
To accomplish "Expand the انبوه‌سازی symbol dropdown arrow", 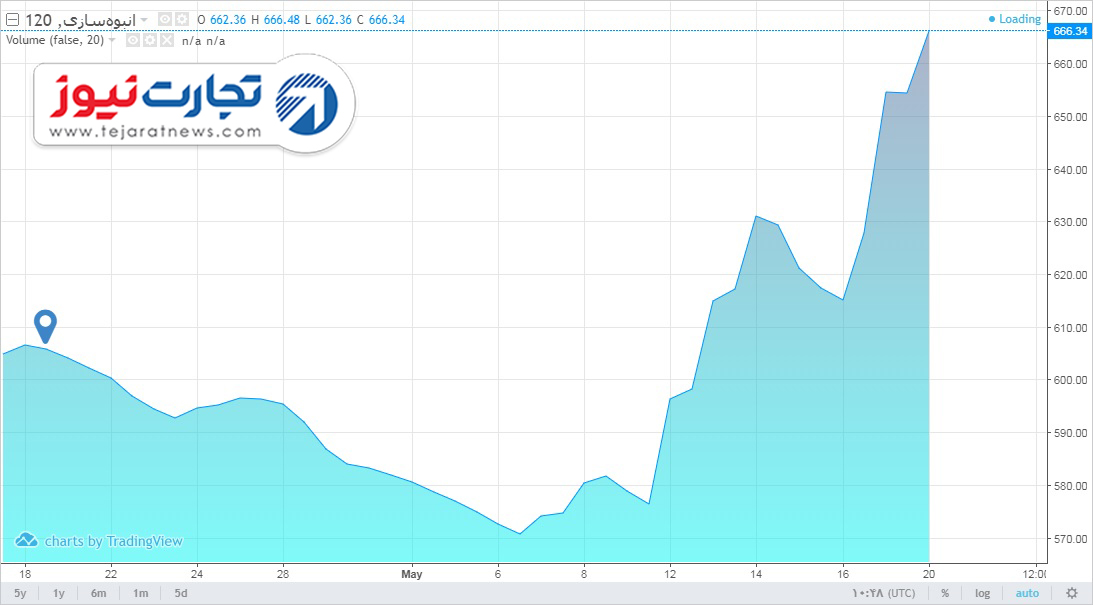I will point(144,20).
